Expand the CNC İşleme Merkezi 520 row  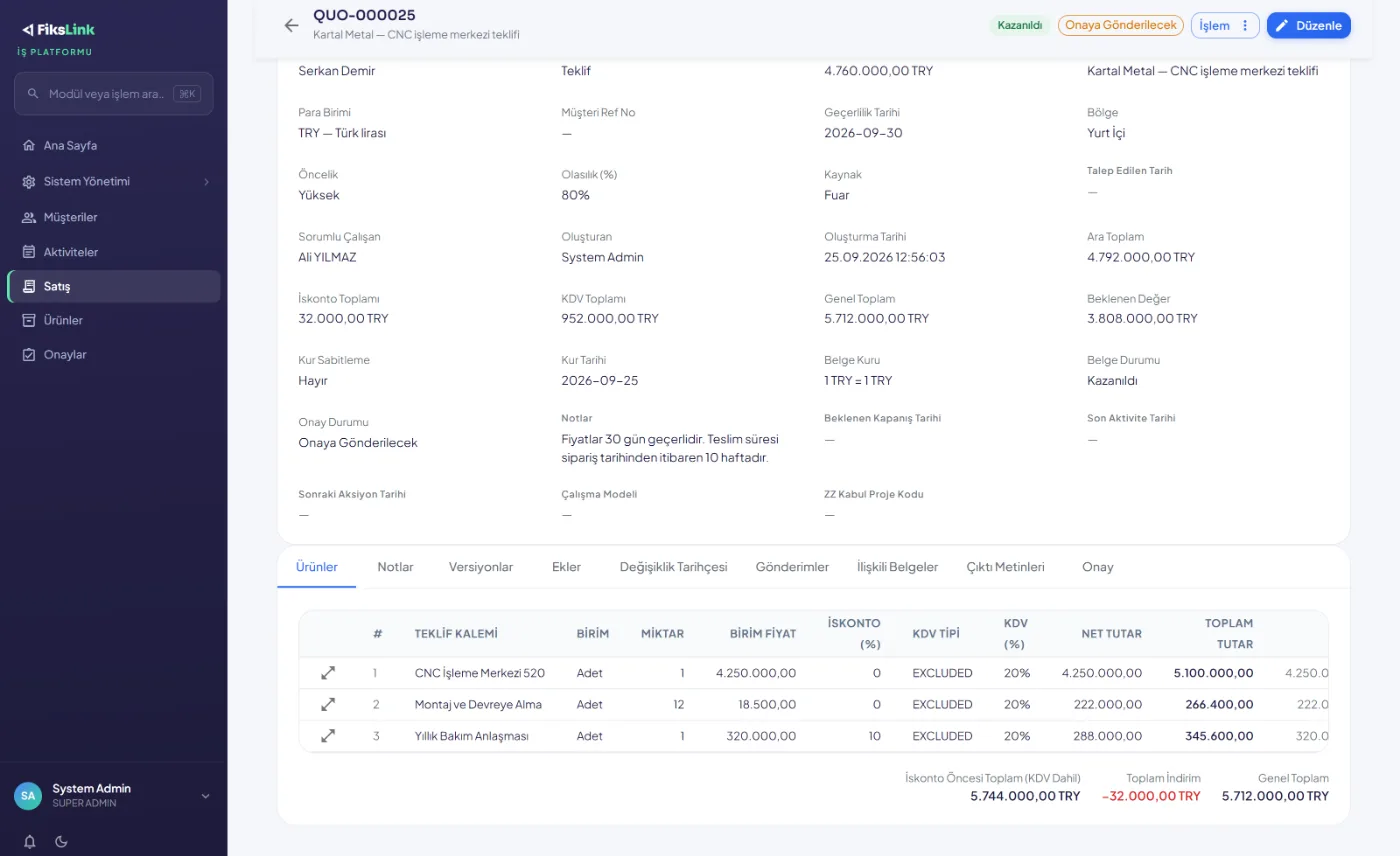[328, 673]
